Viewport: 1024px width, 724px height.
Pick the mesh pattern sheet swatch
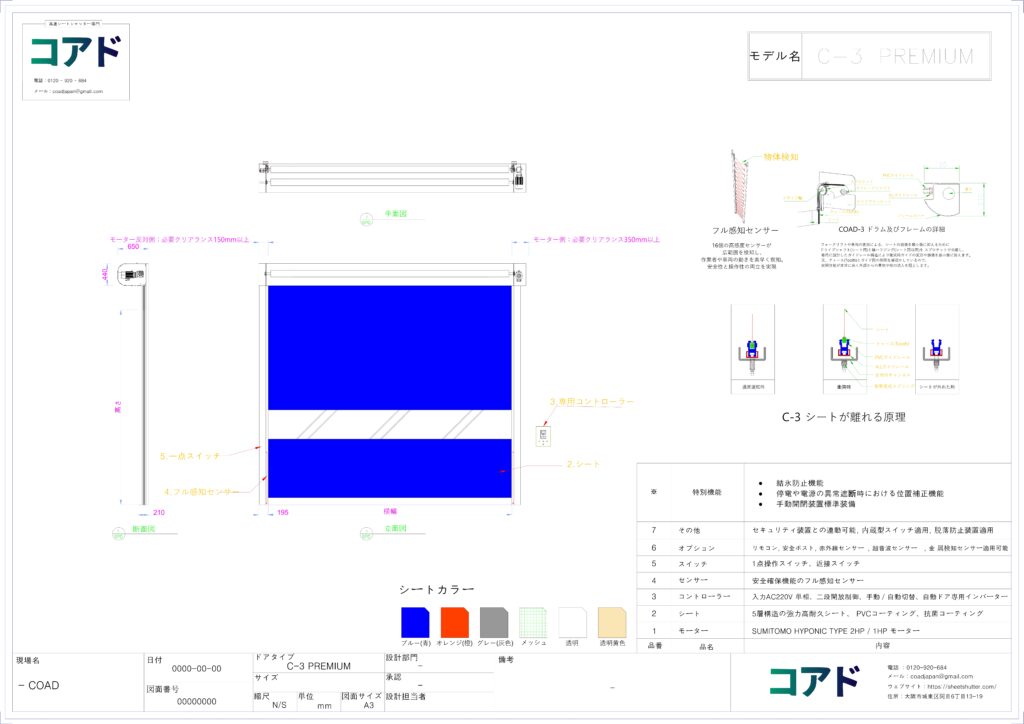point(533,622)
